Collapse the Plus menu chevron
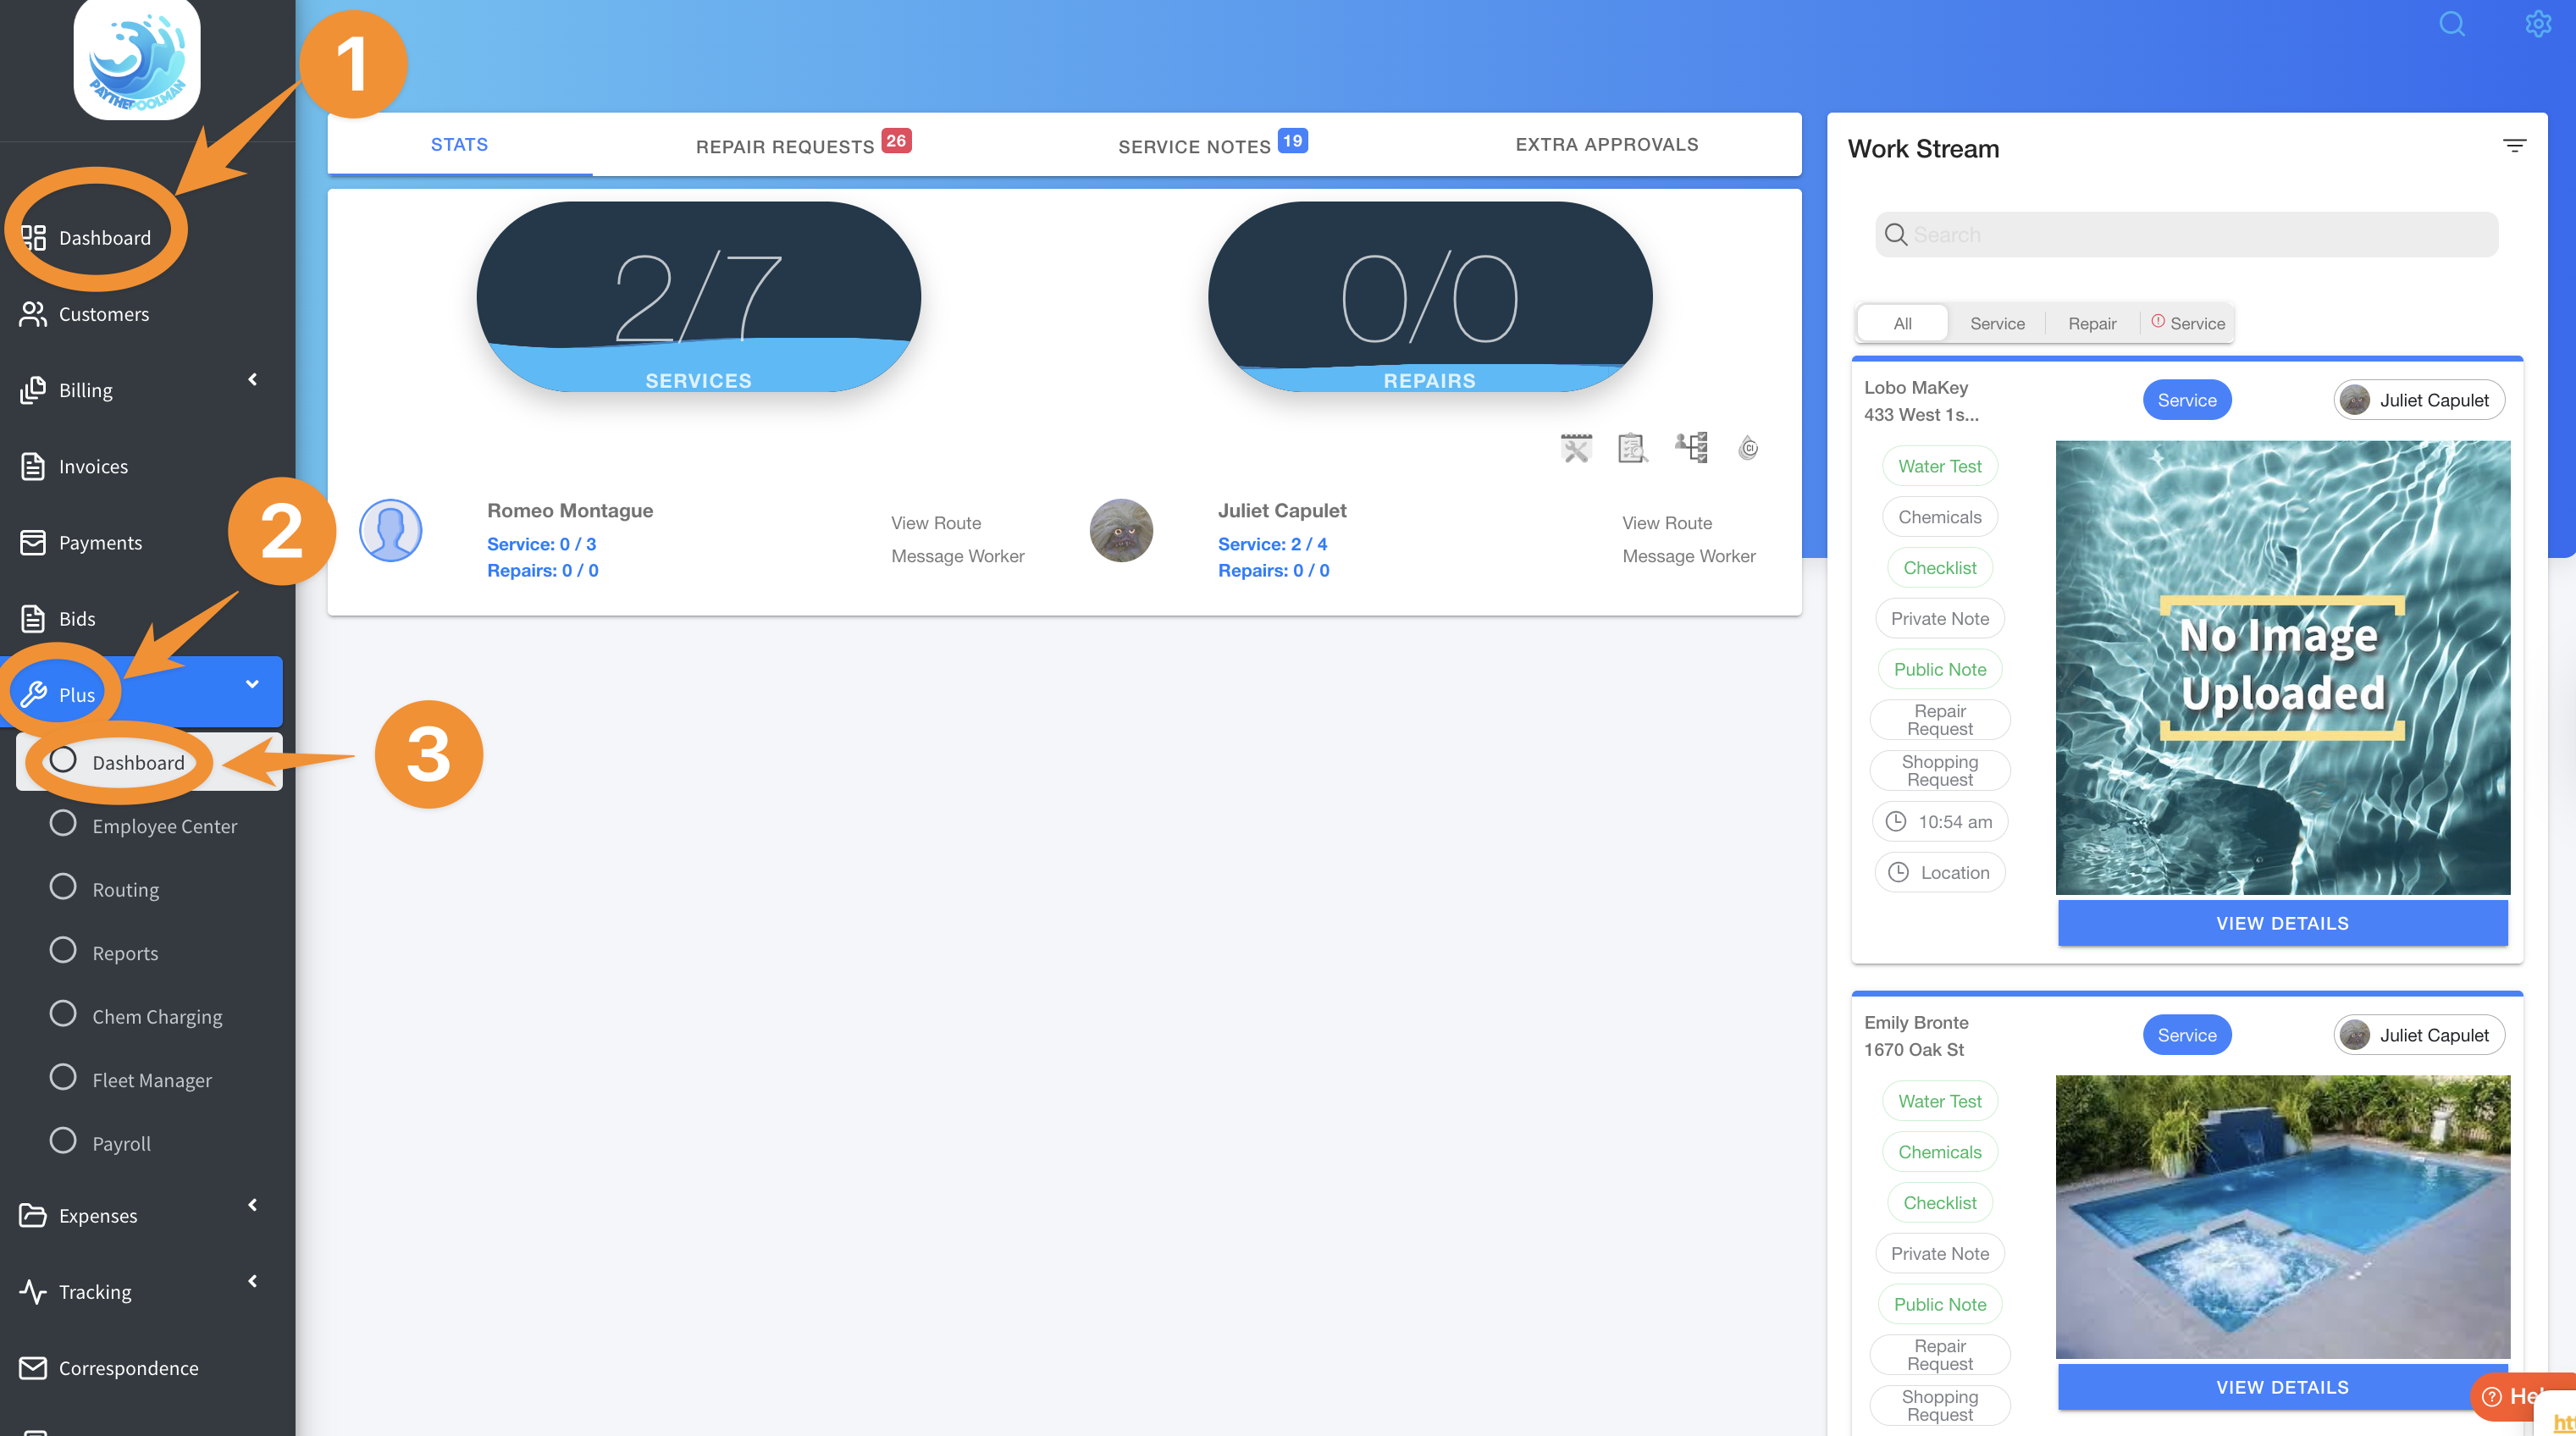The width and height of the screenshot is (2576, 1436). pos(253,684)
